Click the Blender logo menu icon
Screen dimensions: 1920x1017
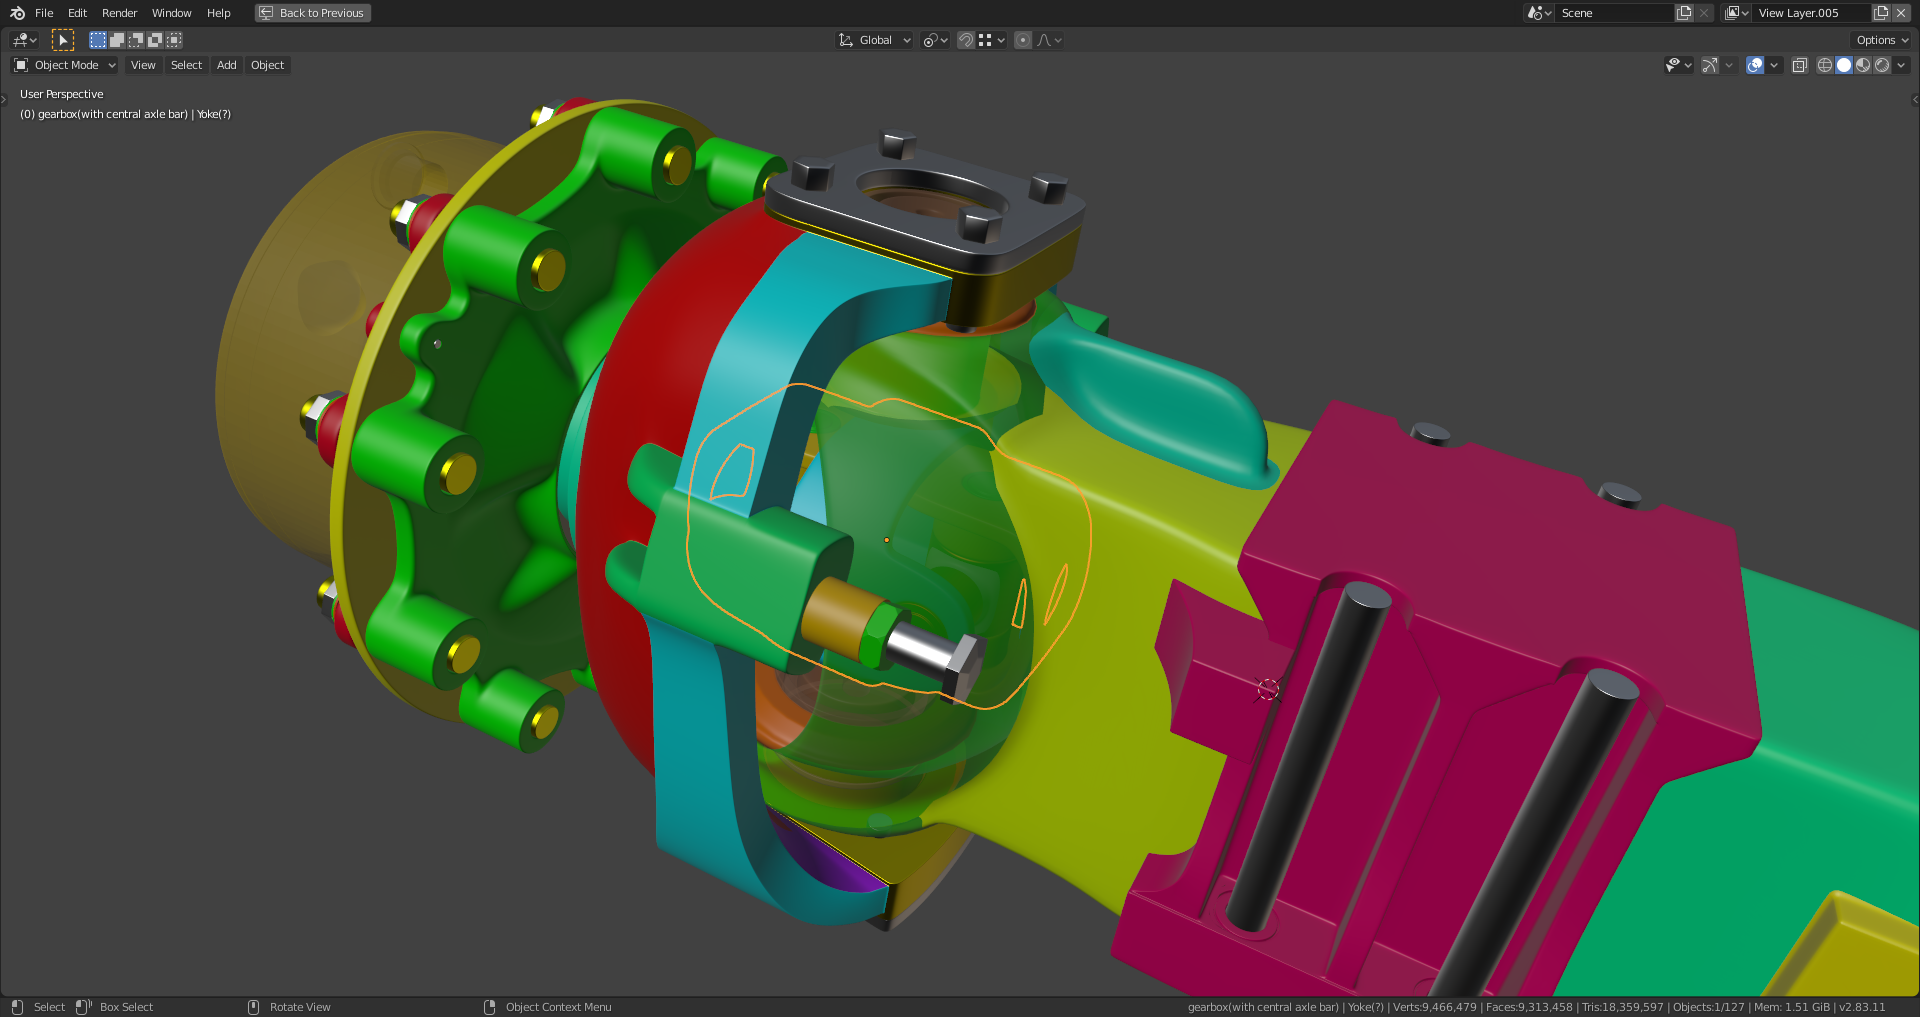pos(17,13)
